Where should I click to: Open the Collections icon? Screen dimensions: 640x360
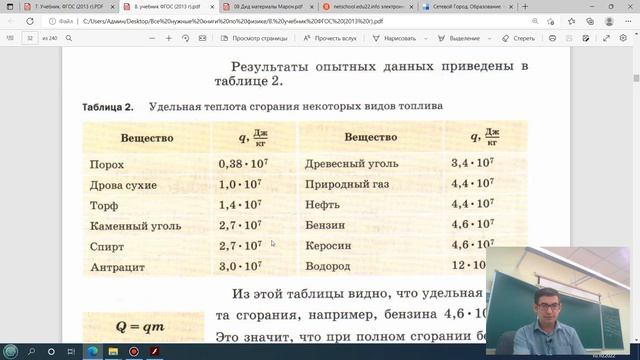tap(590, 21)
